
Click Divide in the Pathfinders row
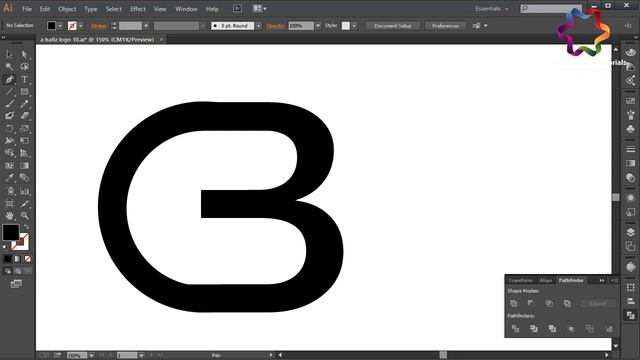516,329
